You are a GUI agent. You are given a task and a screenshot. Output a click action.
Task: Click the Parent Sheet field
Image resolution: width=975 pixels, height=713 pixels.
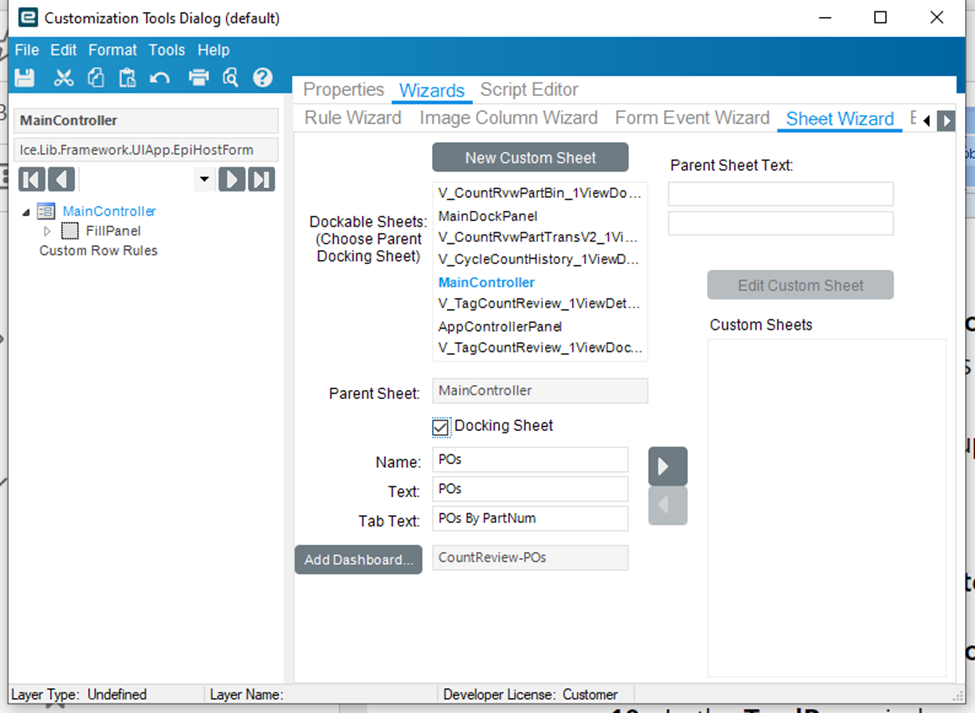(540, 391)
